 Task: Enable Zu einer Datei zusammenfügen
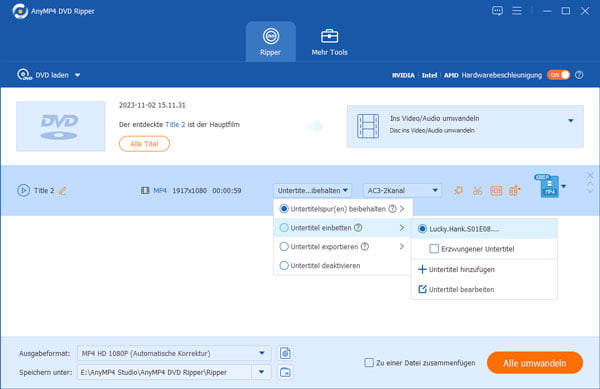[x=369, y=363]
